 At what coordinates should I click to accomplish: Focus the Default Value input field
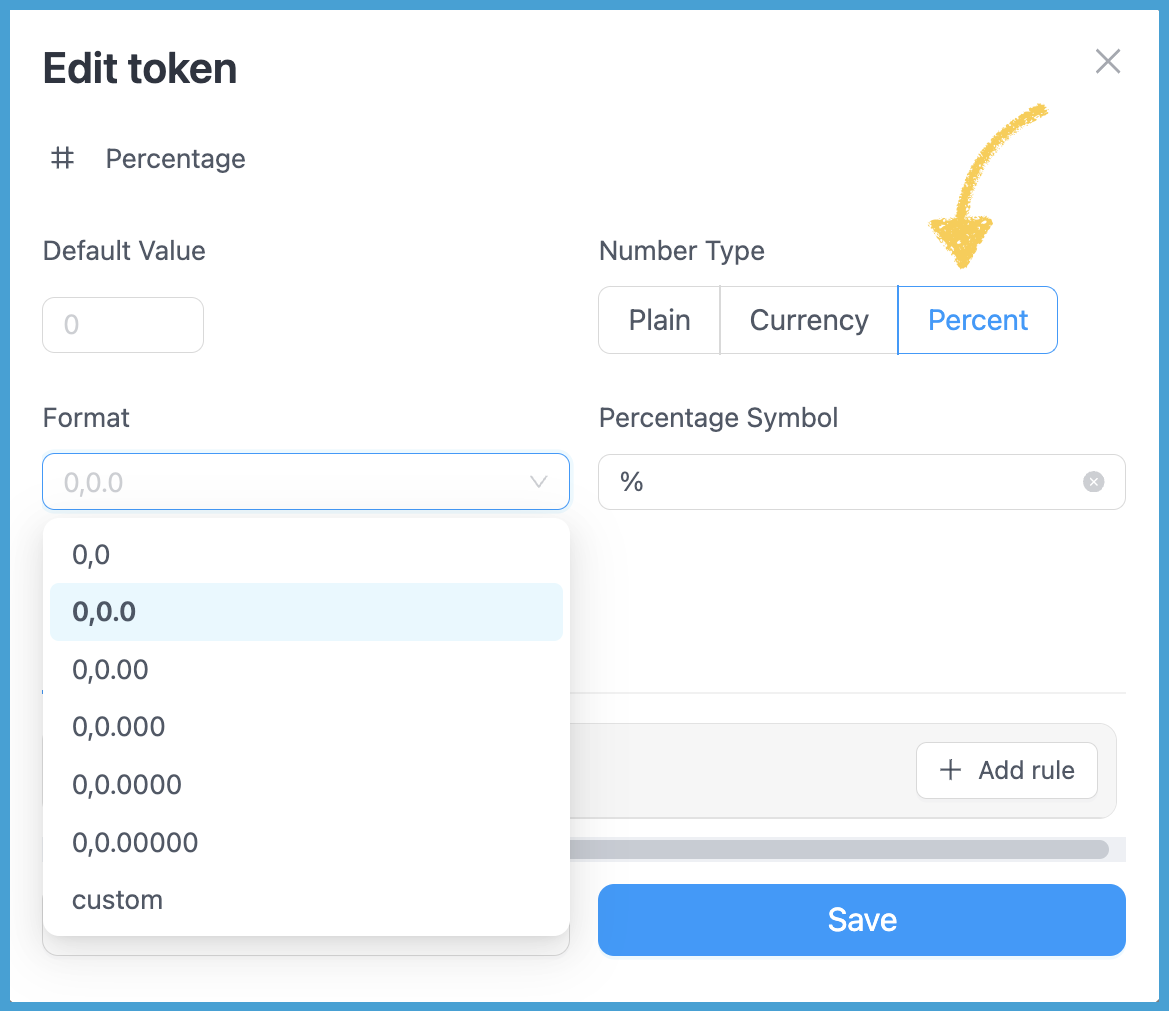(x=123, y=325)
